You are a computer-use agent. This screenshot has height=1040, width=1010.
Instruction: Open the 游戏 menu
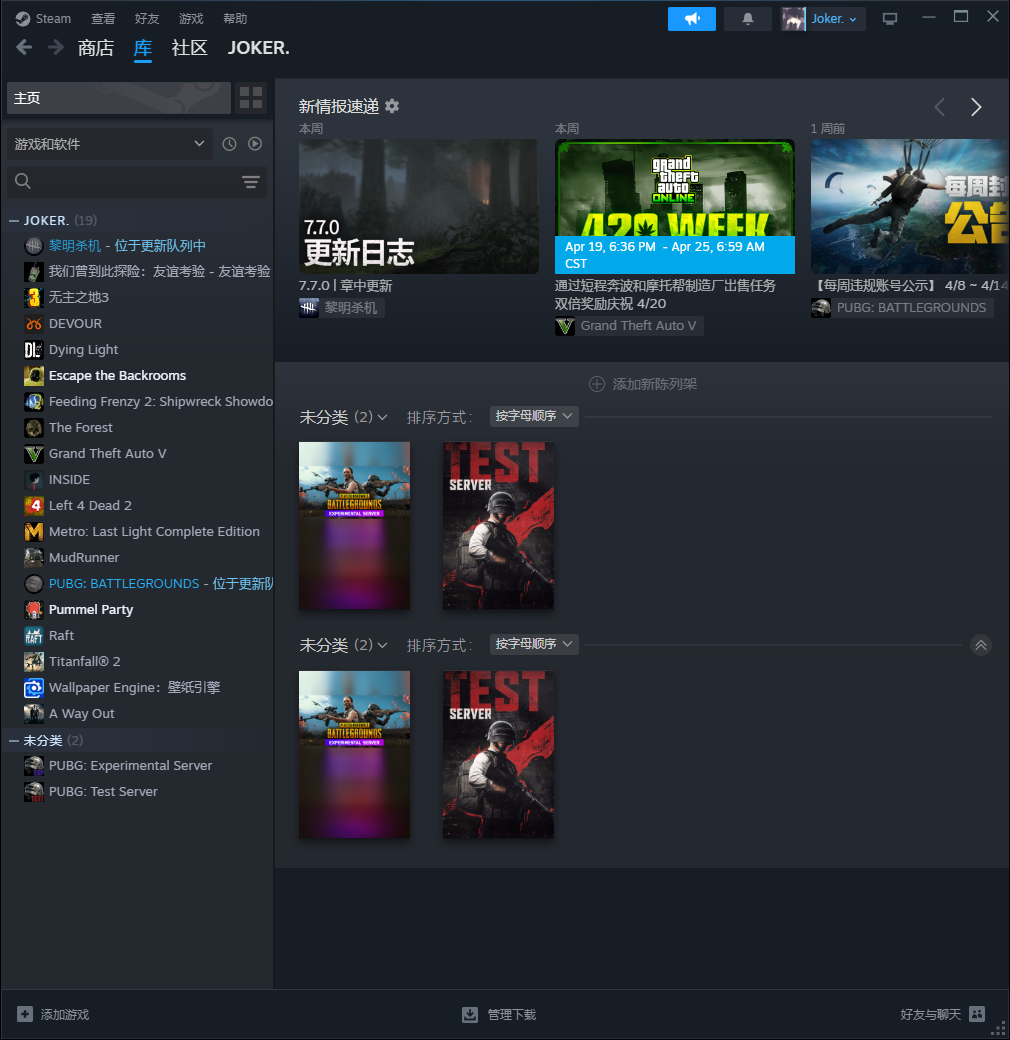click(x=191, y=19)
